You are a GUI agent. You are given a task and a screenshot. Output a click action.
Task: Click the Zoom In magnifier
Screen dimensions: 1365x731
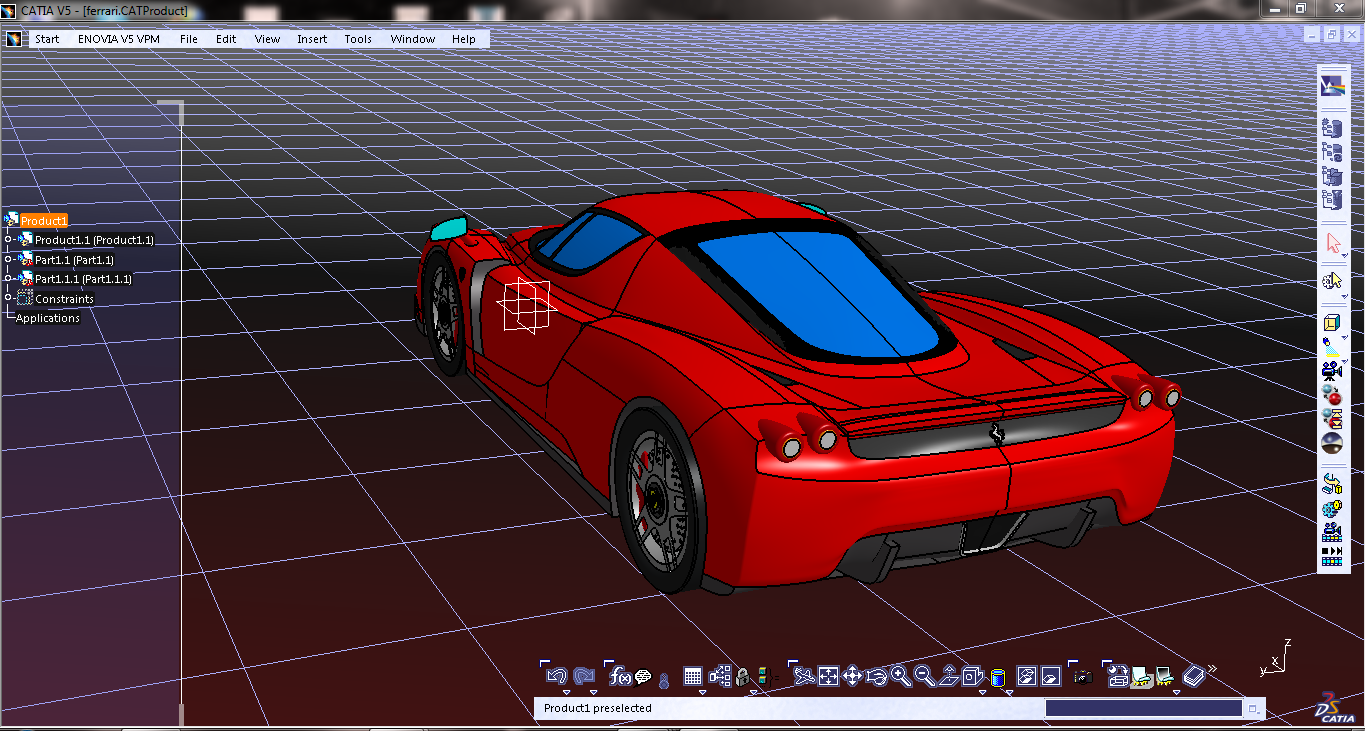point(901,677)
